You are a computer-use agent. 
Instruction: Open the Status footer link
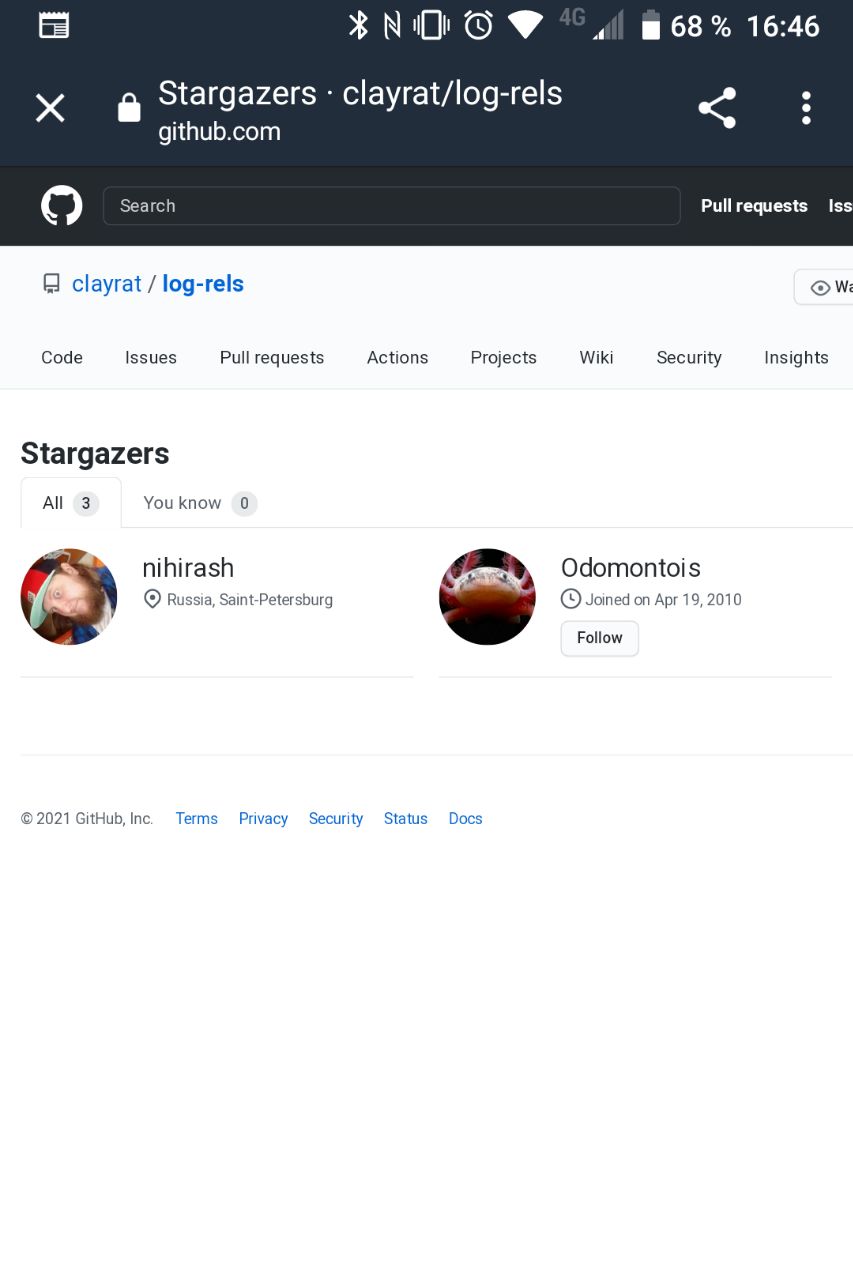pos(406,819)
